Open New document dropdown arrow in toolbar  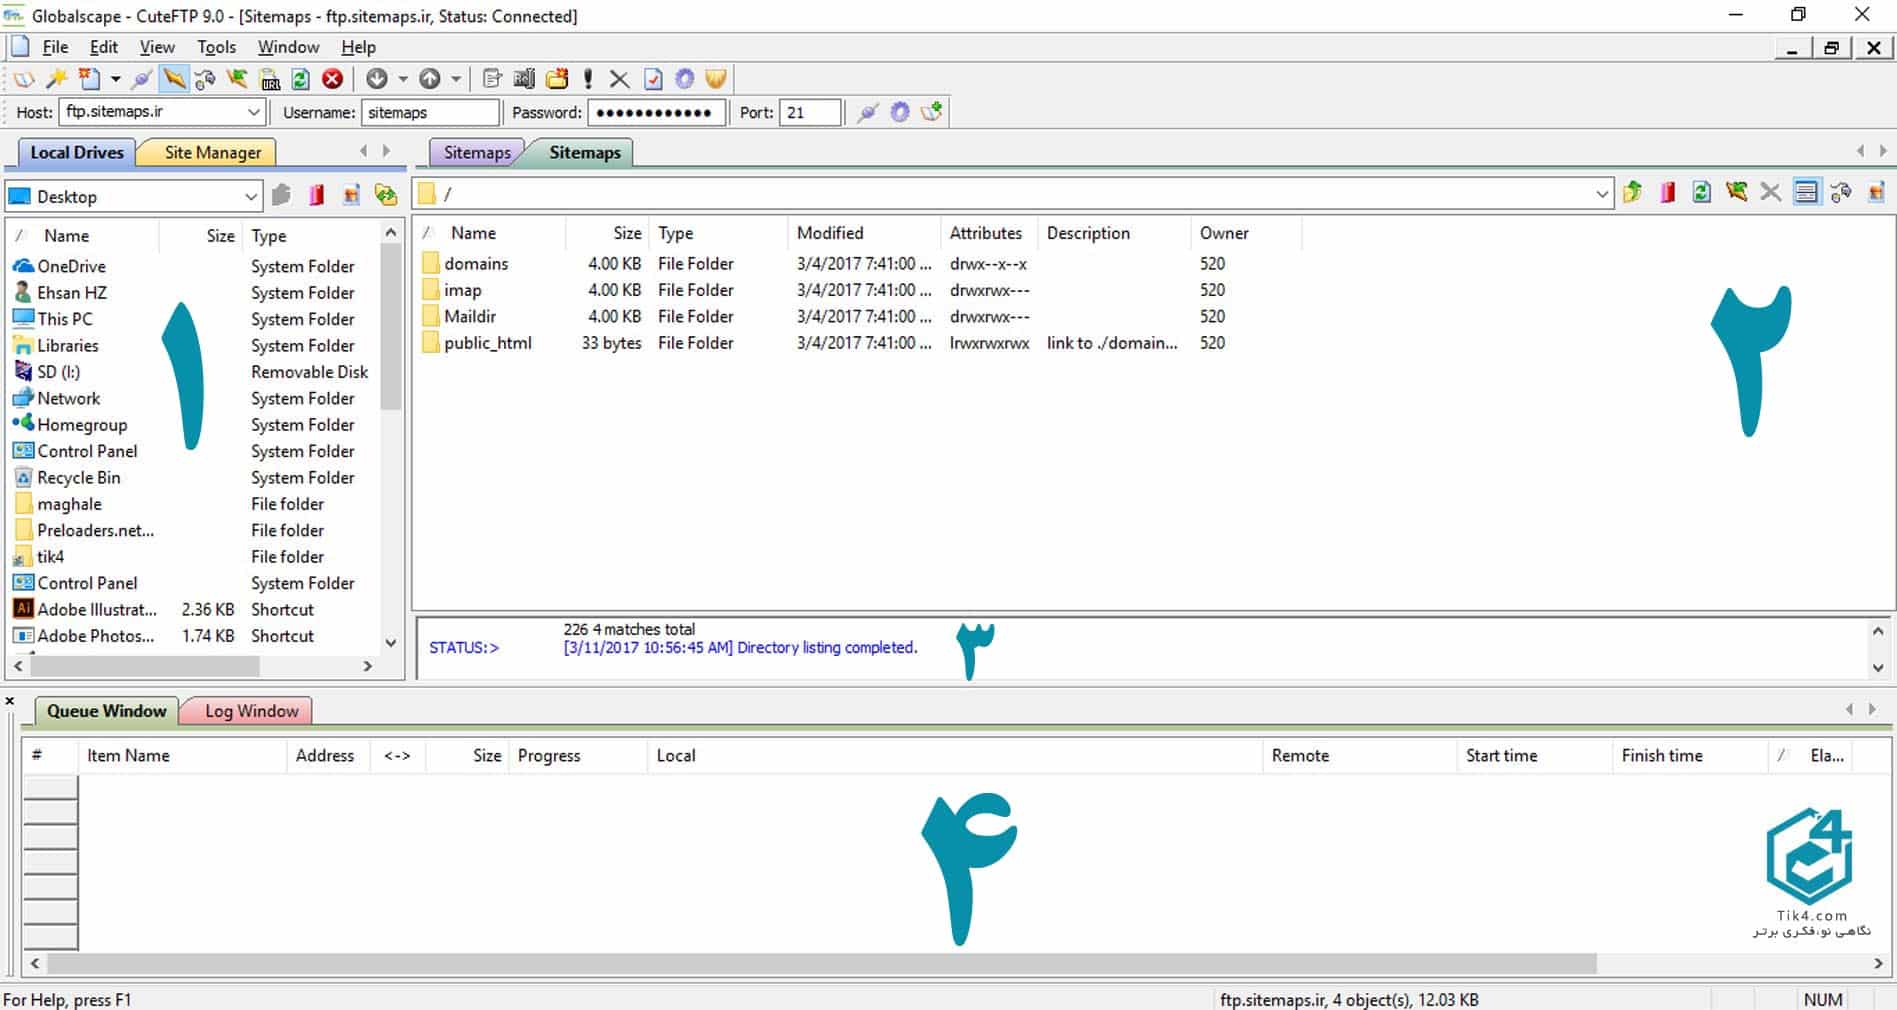115,79
